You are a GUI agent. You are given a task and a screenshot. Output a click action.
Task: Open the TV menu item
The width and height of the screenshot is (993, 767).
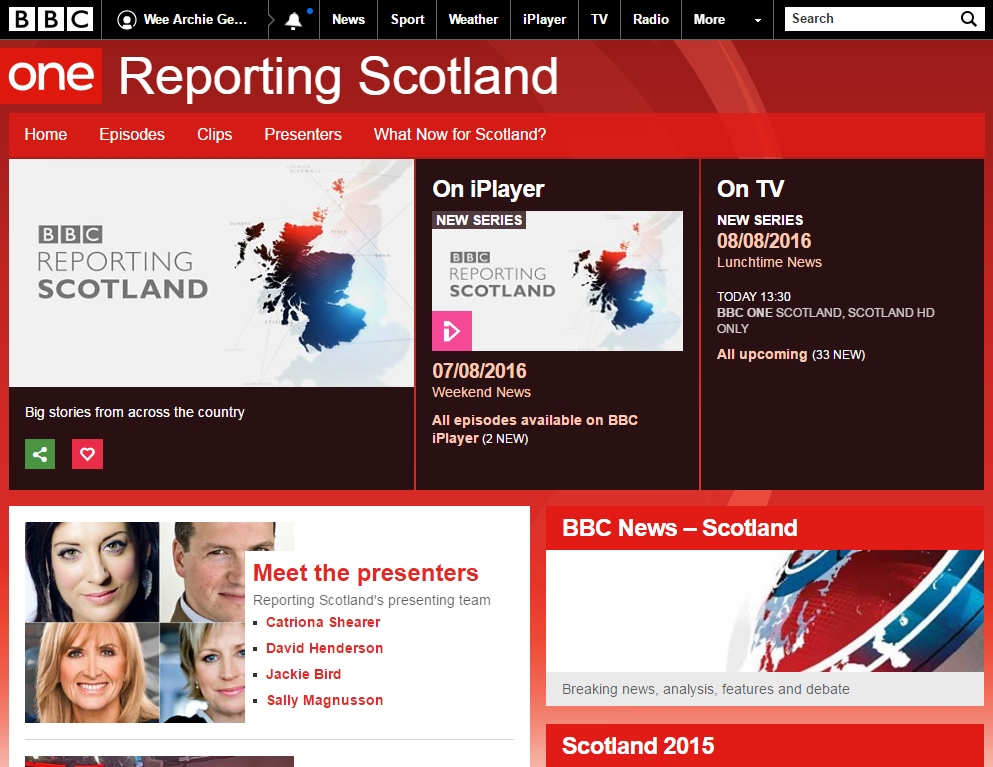pos(599,20)
